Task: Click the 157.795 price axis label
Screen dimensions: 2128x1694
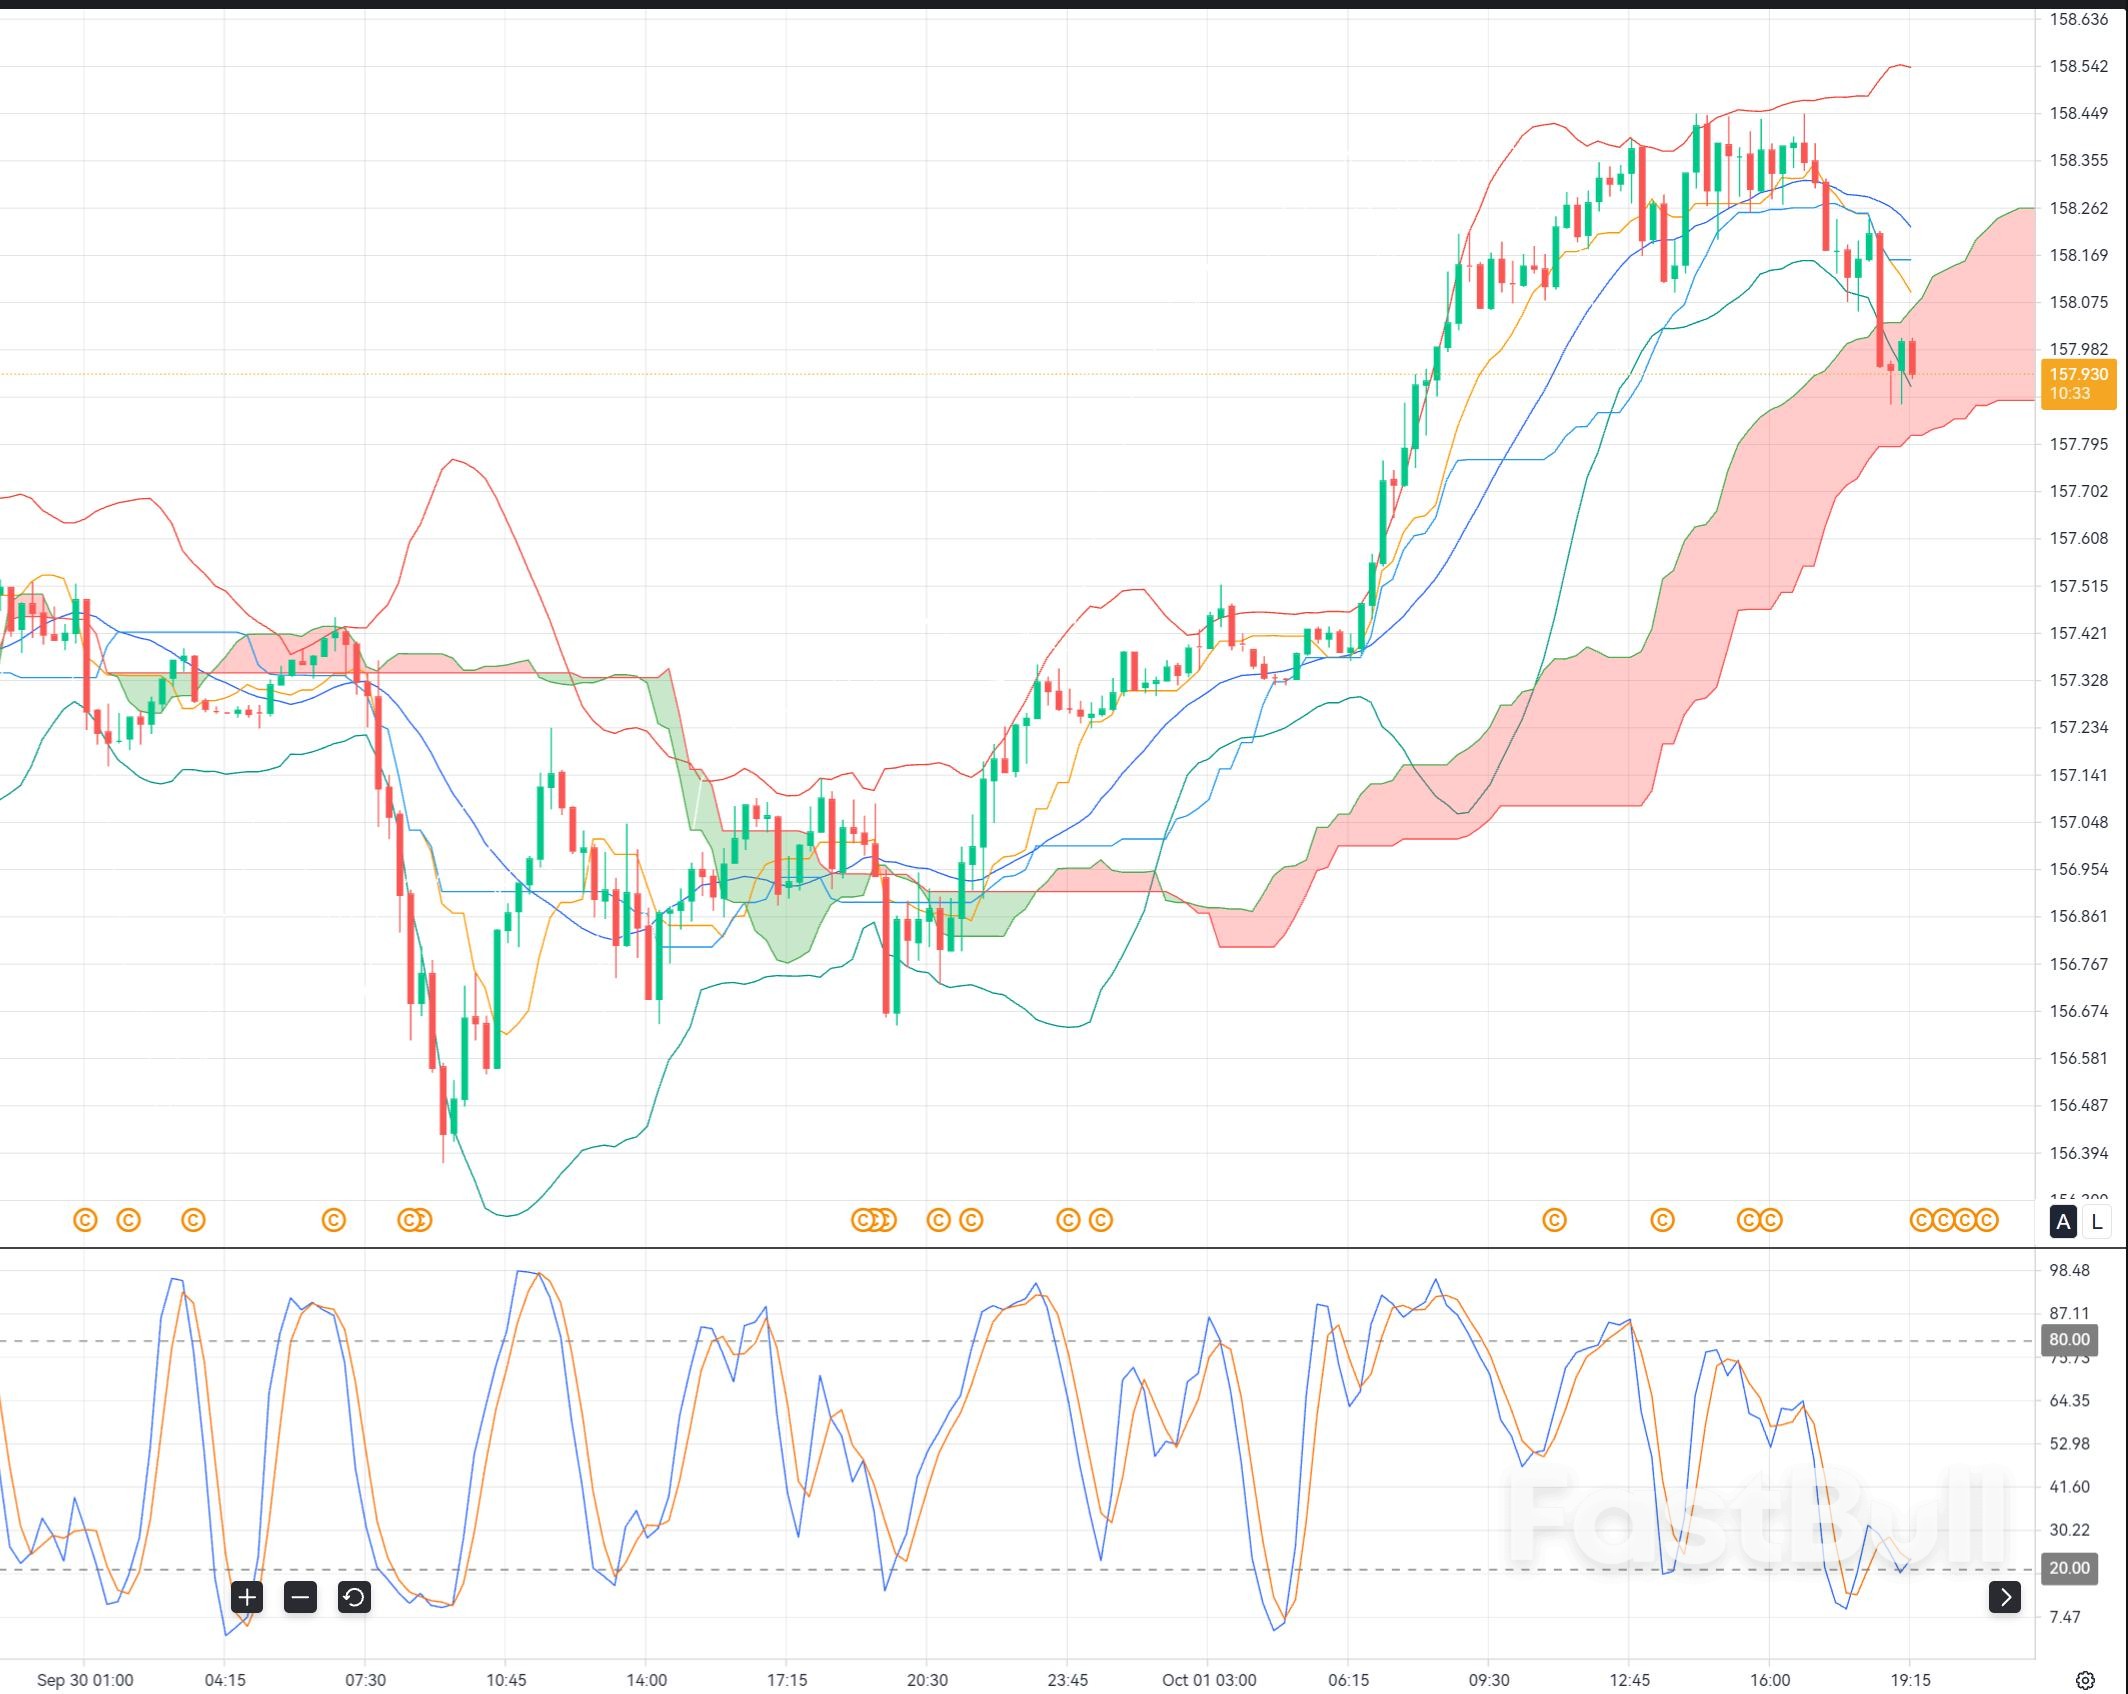Action: [2078, 444]
